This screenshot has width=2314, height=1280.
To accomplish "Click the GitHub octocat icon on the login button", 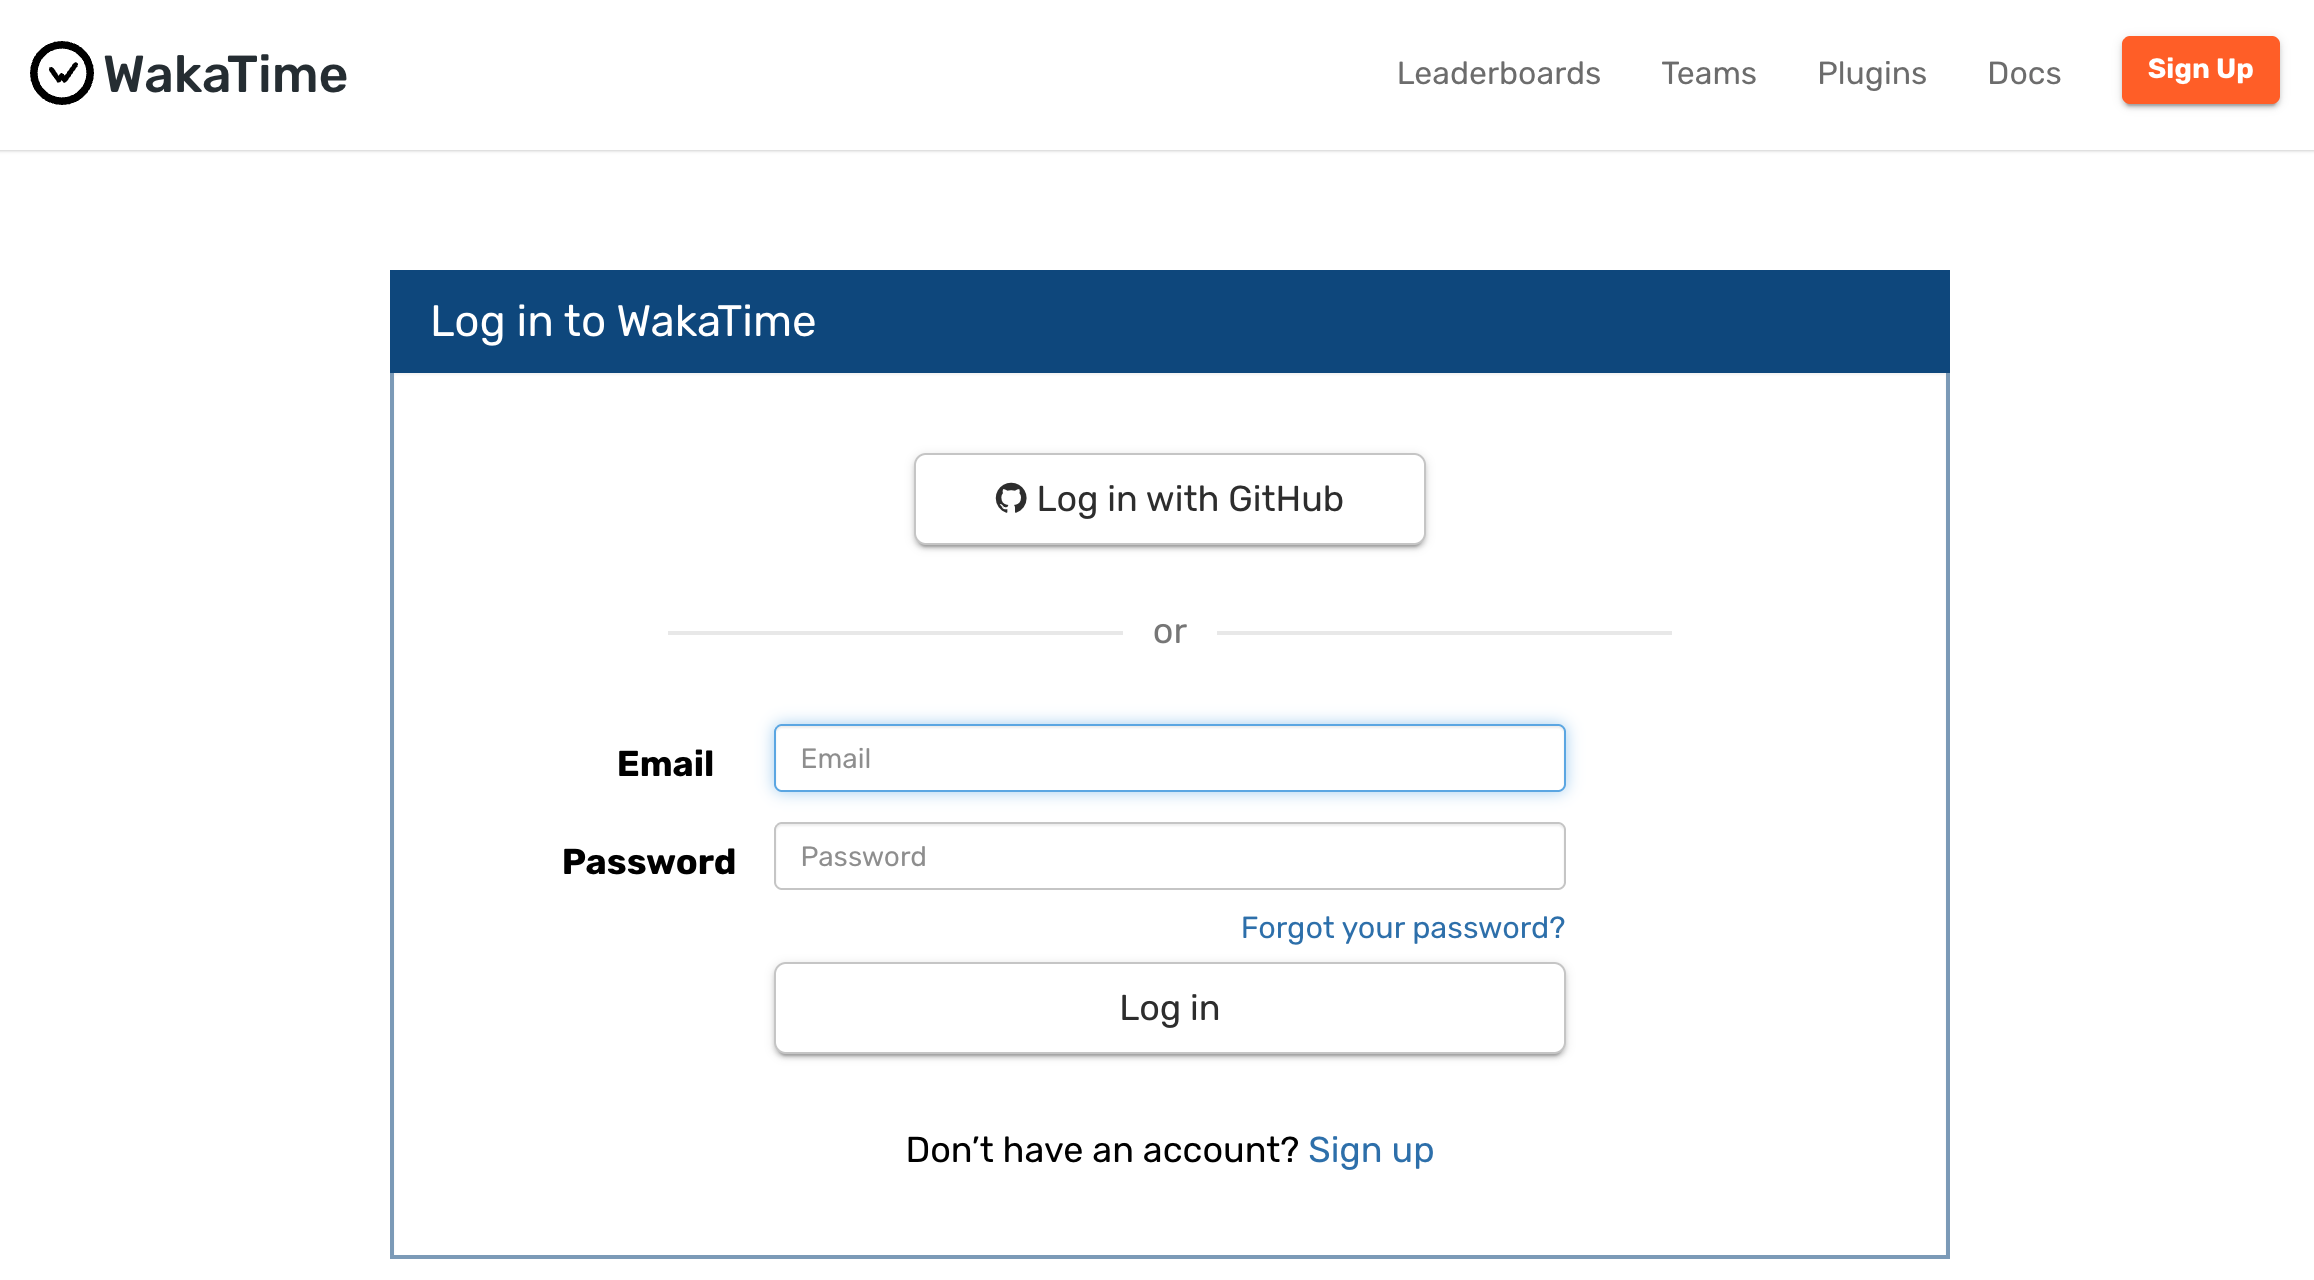I will pos(1012,498).
